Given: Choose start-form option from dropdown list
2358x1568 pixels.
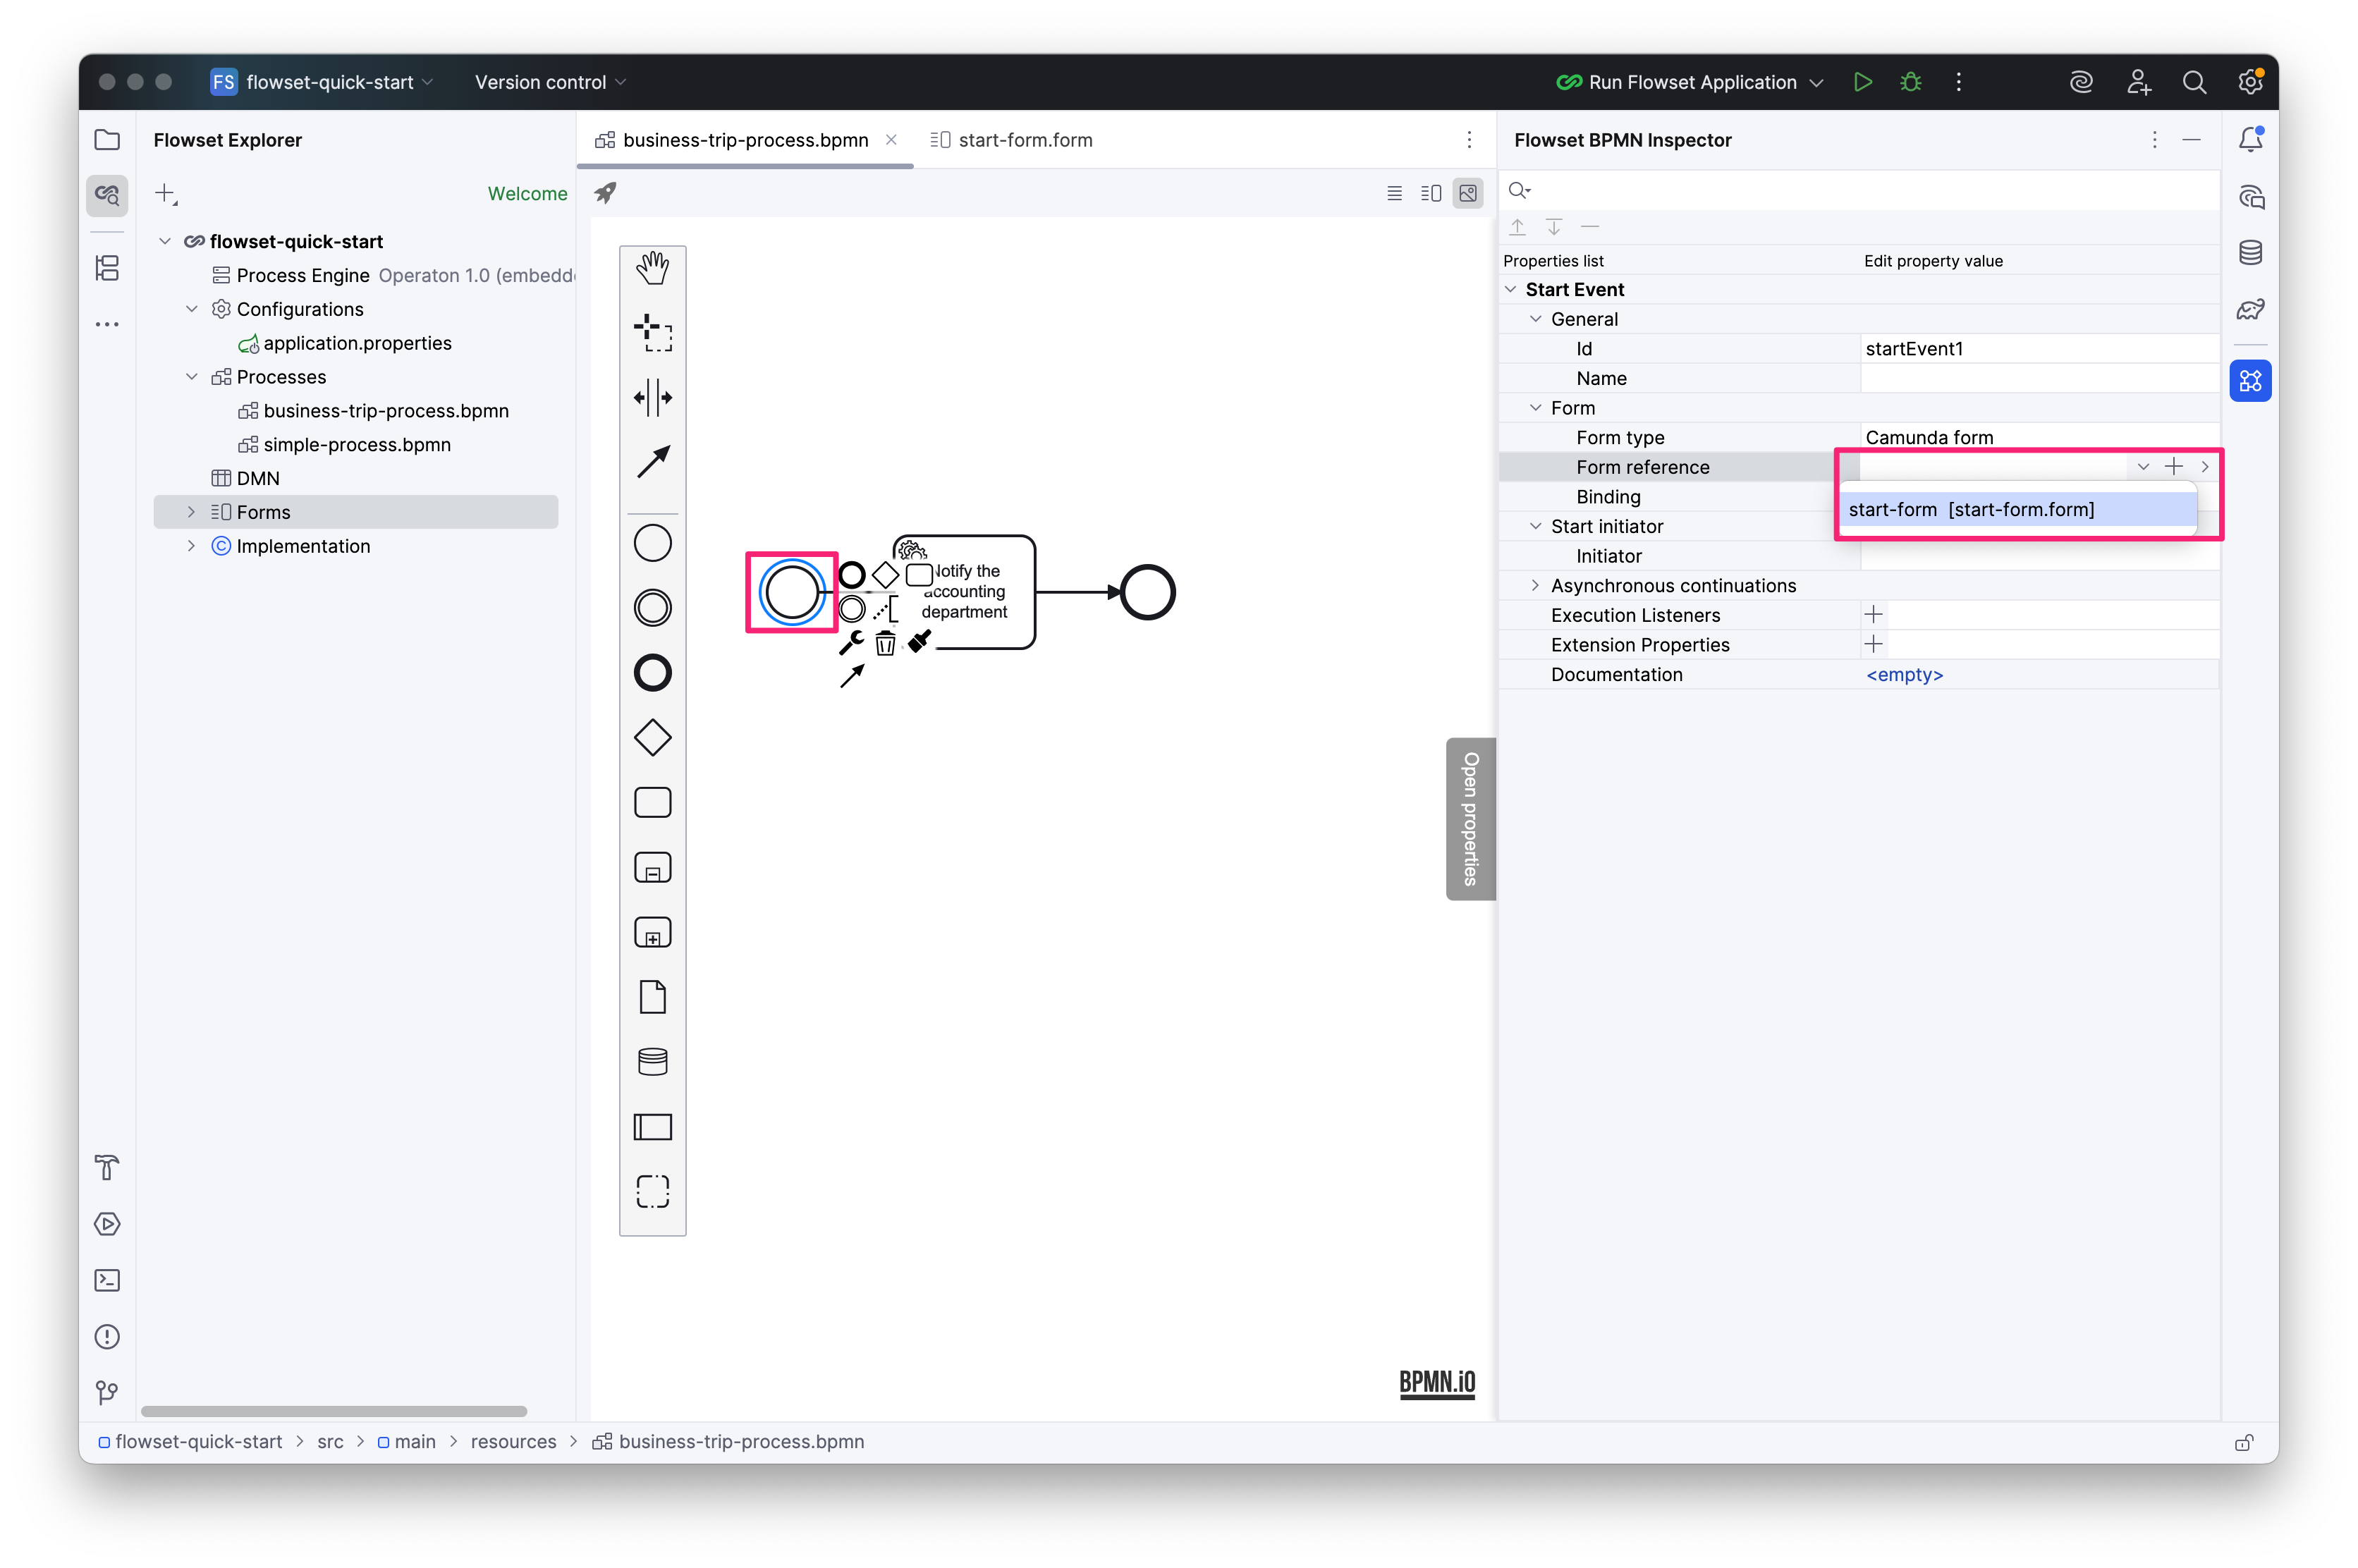Looking at the screenshot, I should click(1970, 509).
